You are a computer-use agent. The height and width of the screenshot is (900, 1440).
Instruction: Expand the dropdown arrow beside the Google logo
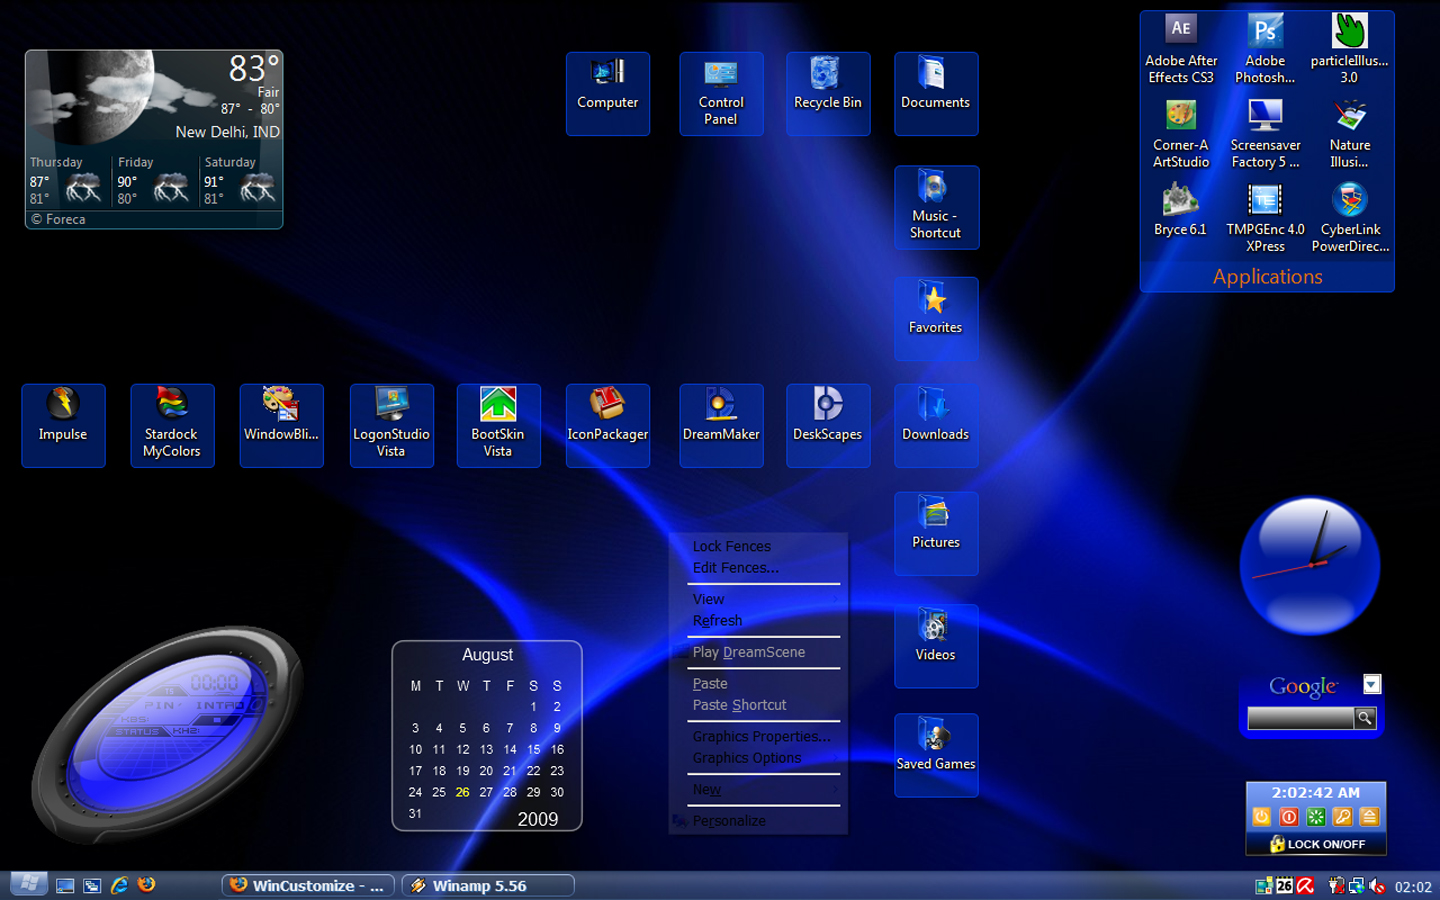[x=1372, y=684]
